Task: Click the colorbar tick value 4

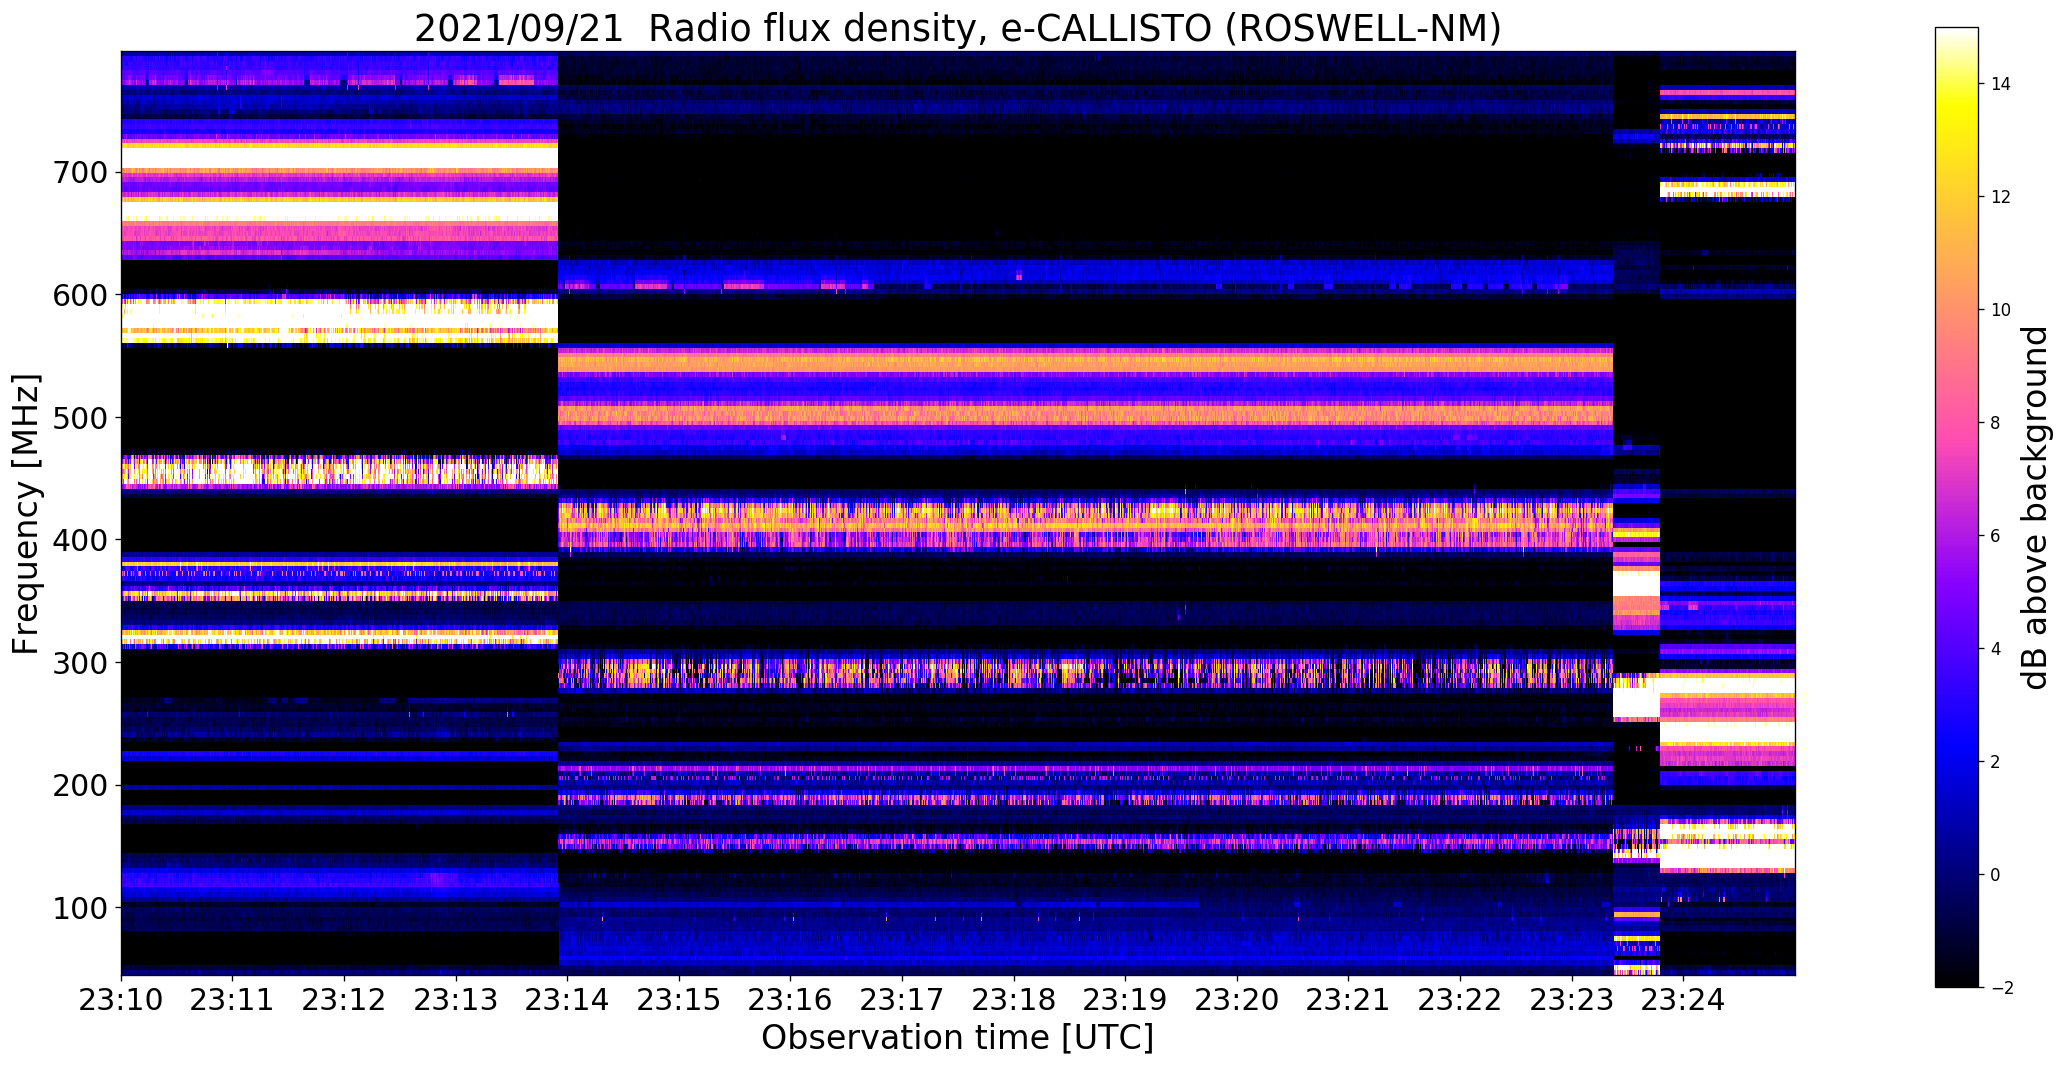Action: tap(1995, 649)
